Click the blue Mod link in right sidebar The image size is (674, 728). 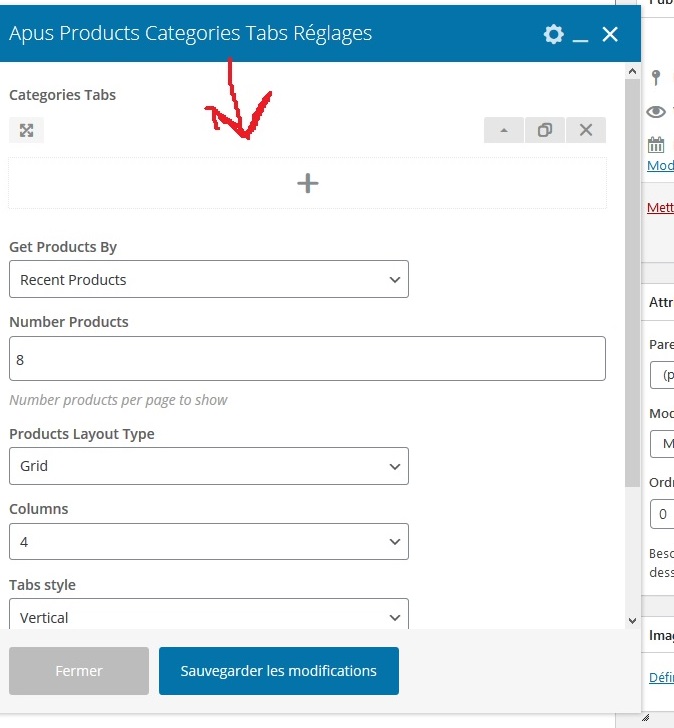click(x=661, y=165)
